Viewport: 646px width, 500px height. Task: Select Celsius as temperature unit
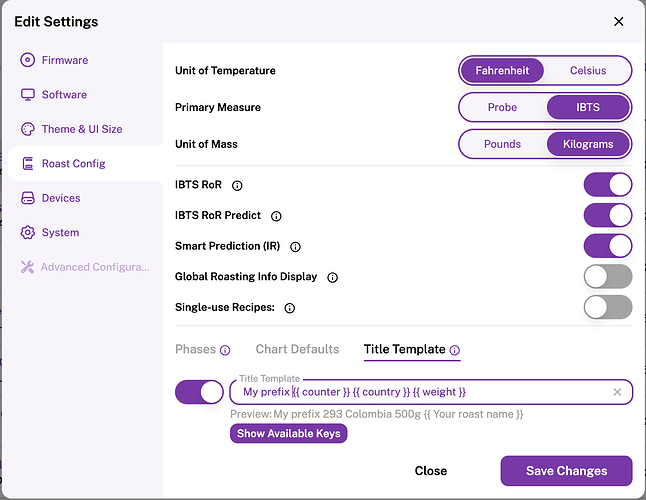588,71
